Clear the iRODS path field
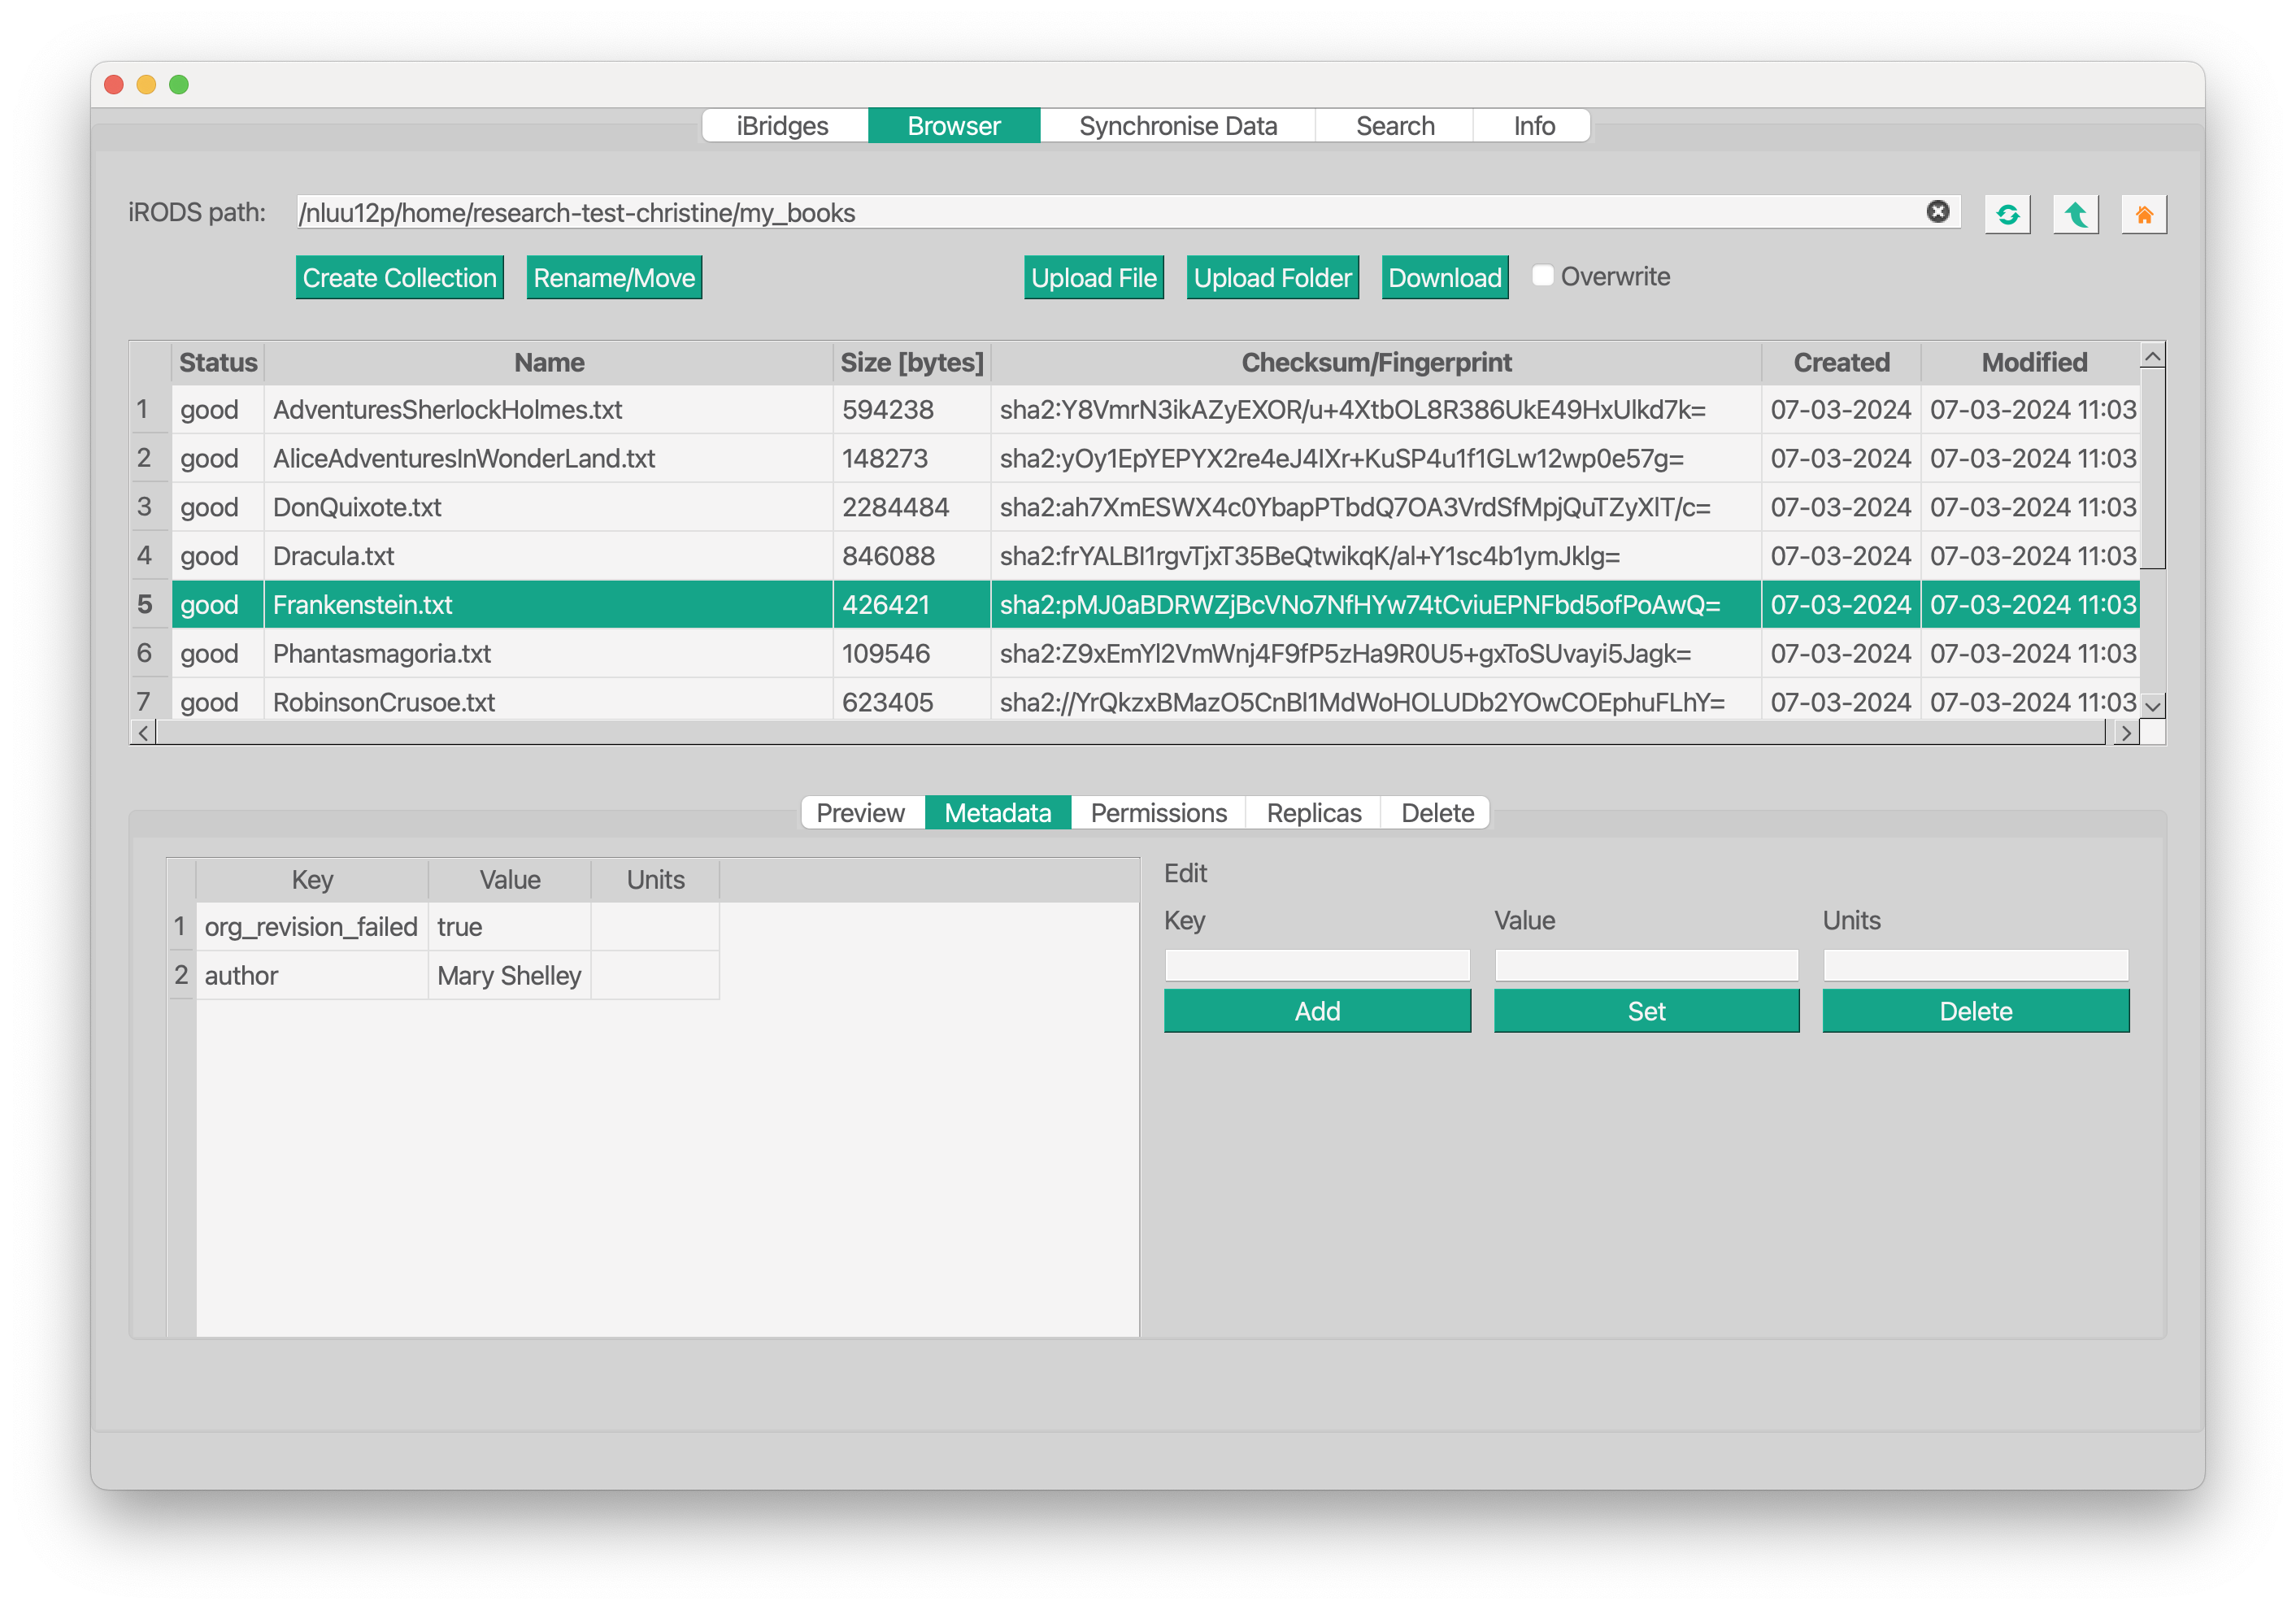 pyautogui.click(x=1937, y=212)
